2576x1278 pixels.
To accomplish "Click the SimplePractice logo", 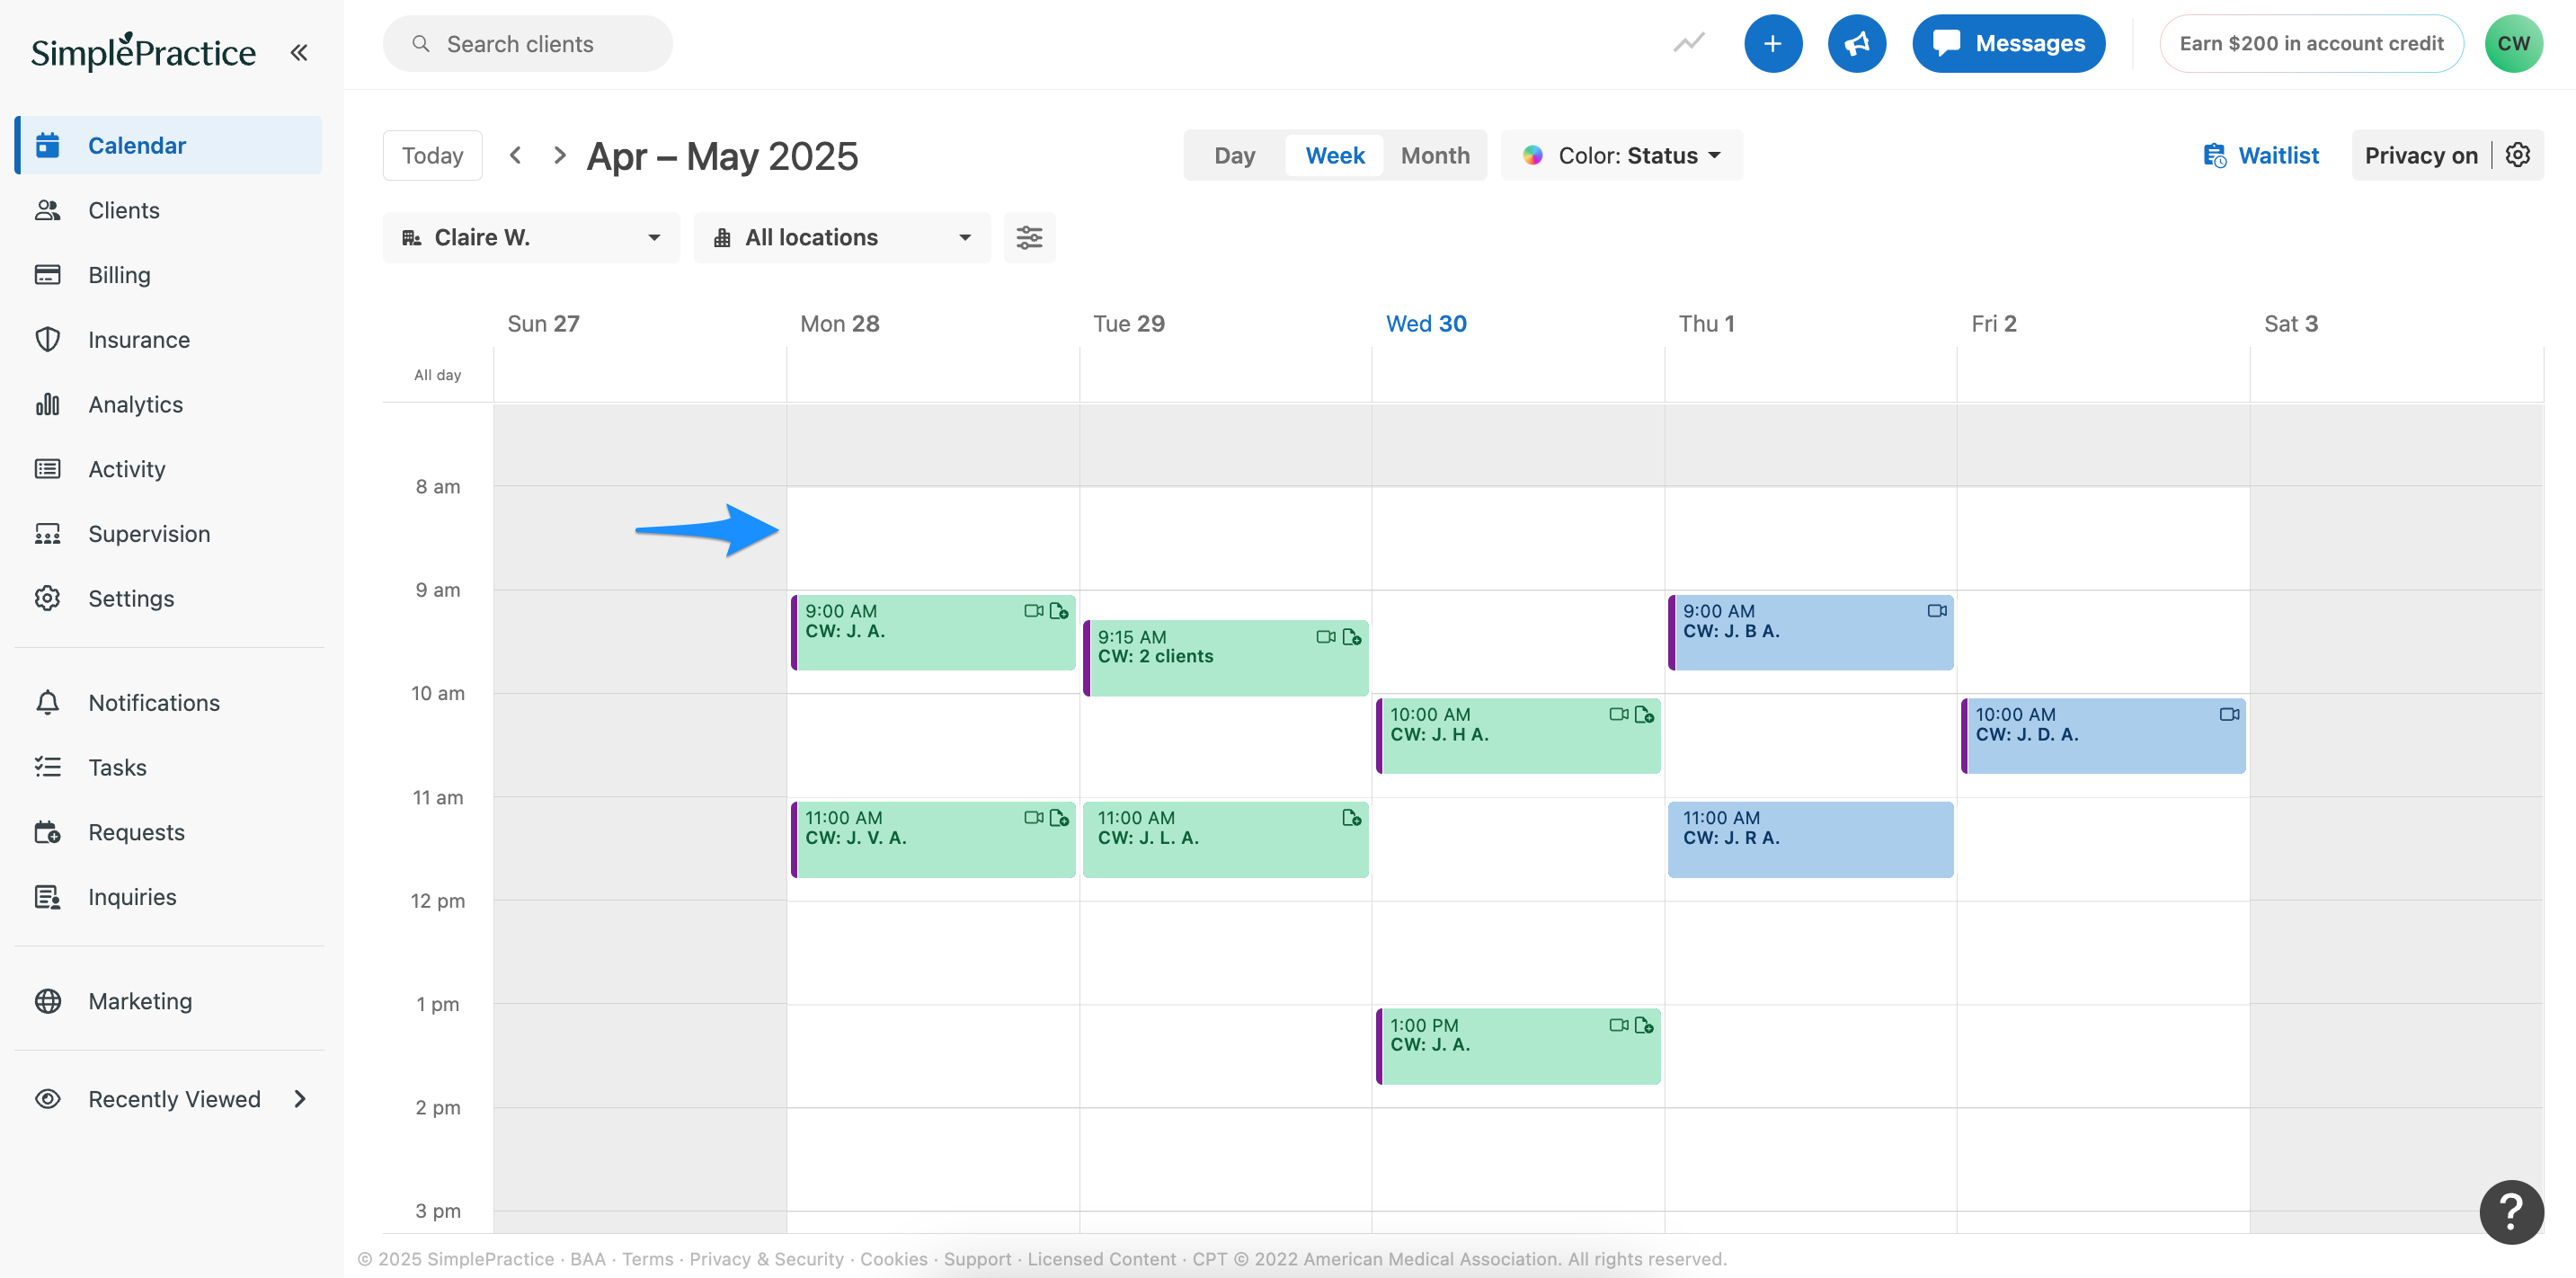I will [142, 51].
